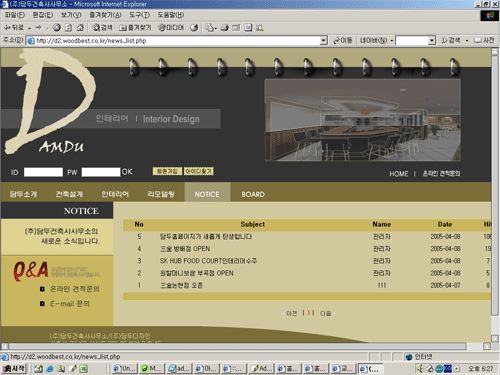Open the 검색 search toolbar button
Image resolution: width=500 pixels, height=375 pixels.
(102, 28)
